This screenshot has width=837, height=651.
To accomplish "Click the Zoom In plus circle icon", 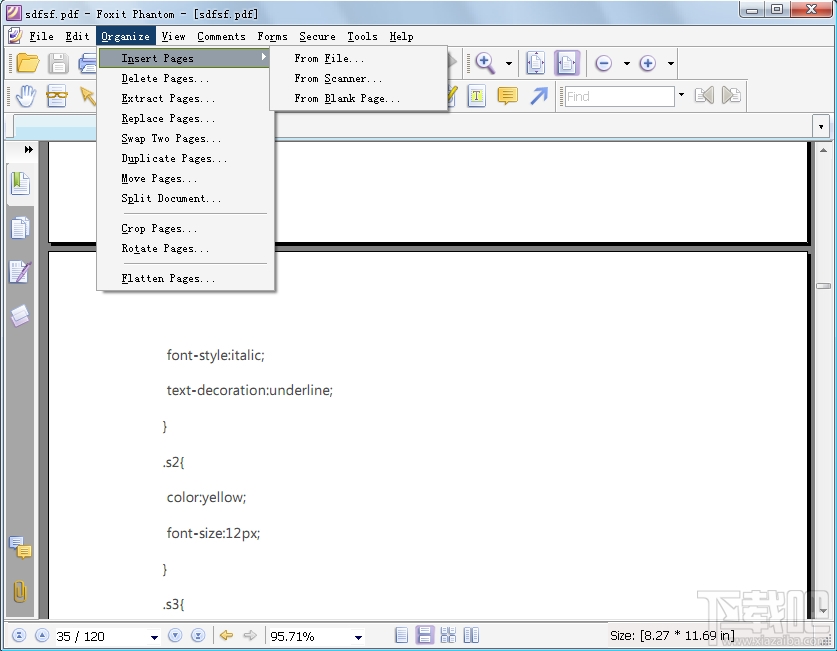I will 648,63.
